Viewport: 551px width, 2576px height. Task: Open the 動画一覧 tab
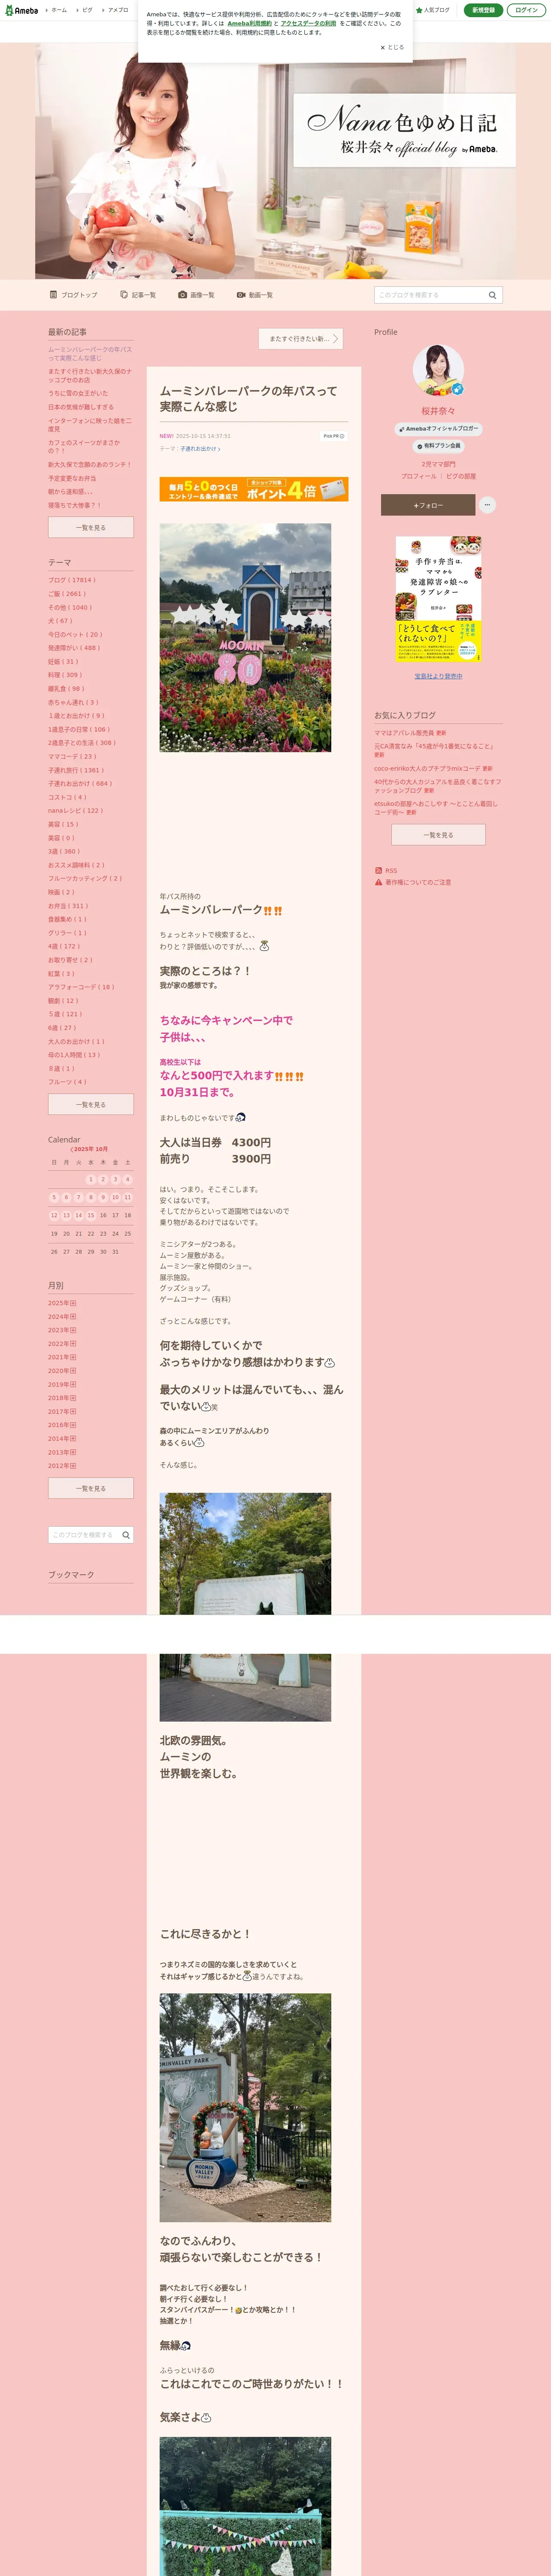coord(255,295)
